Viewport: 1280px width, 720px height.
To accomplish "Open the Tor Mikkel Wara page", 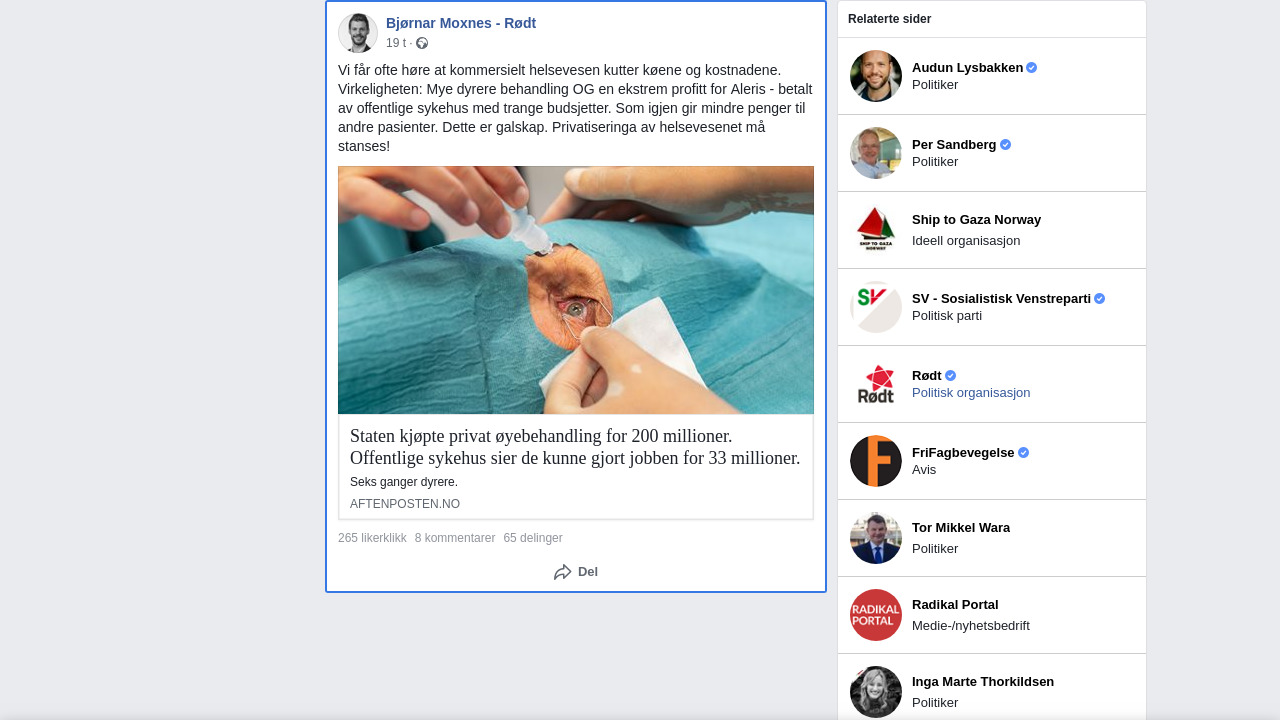I will pyautogui.click(x=961, y=528).
